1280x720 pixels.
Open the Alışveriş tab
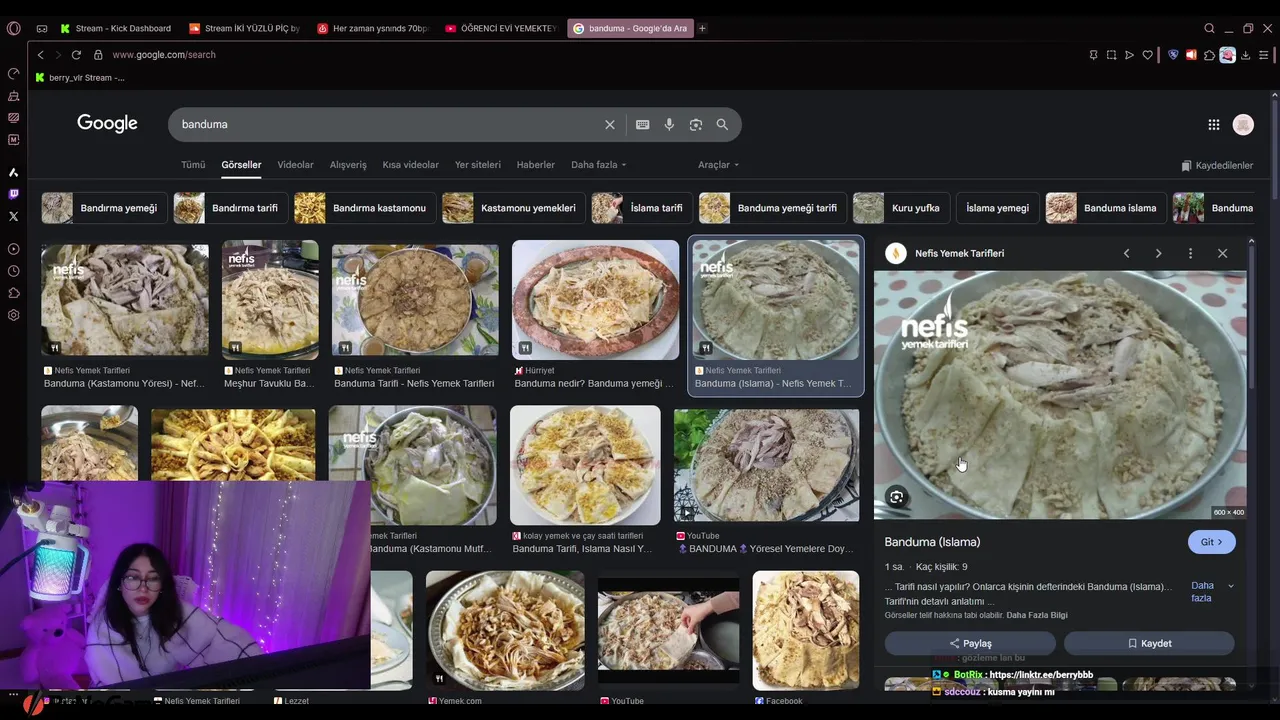tap(348, 165)
